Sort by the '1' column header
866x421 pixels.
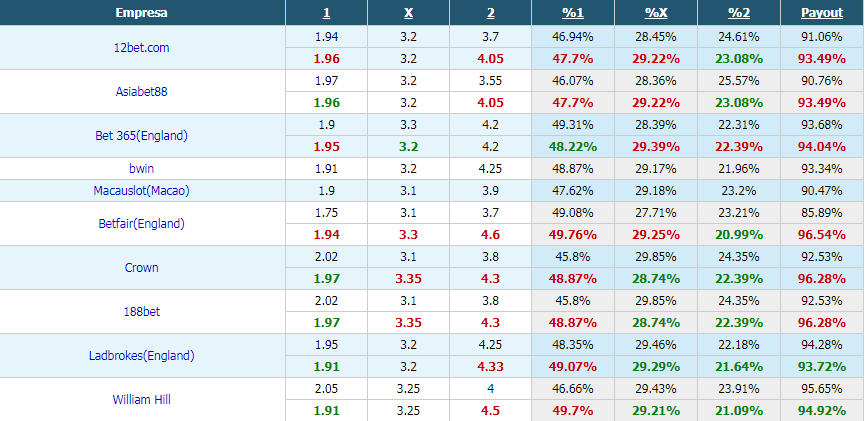tap(326, 13)
